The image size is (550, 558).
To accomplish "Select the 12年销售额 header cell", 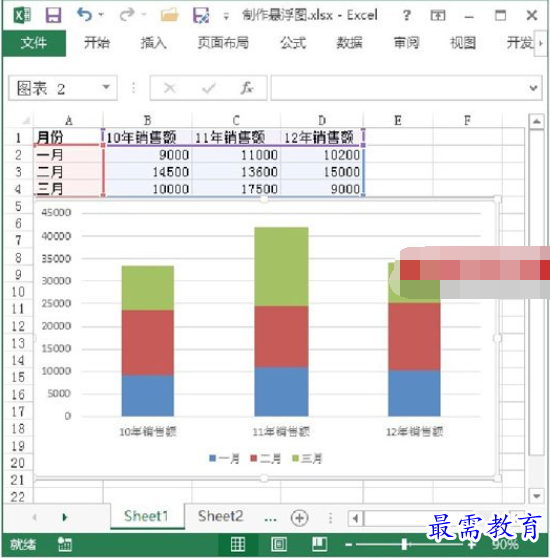I will point(322,137).
